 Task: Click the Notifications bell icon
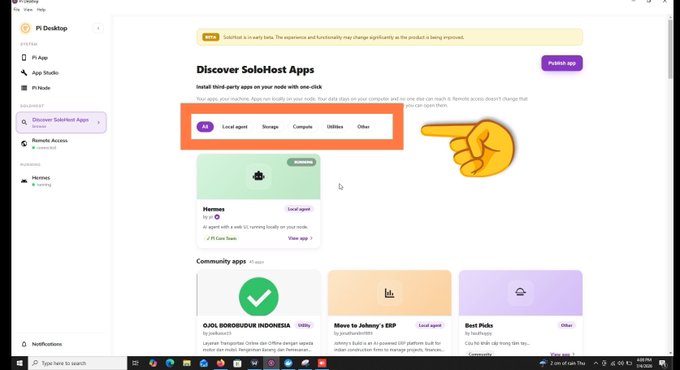pyautogui.click(x=24, y=344)
